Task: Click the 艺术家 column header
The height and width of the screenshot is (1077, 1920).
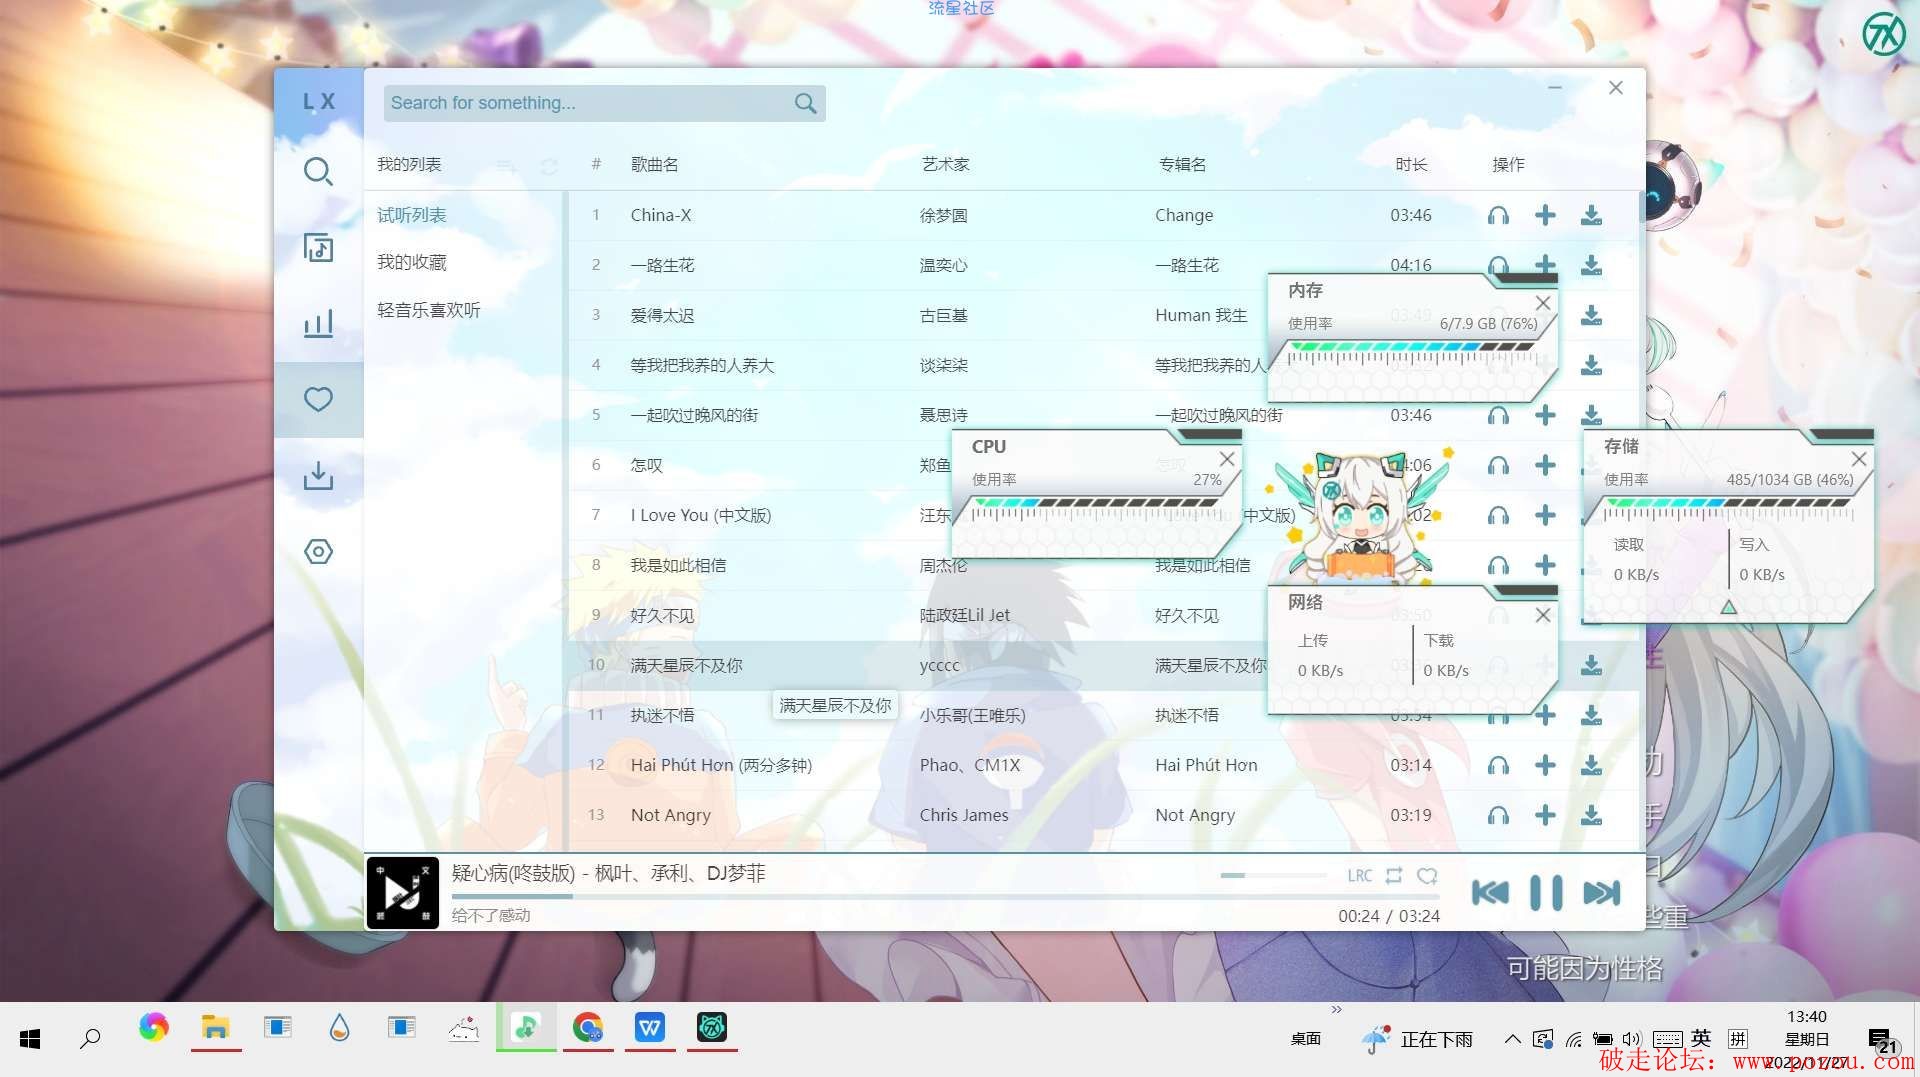Action: [945, 164]
